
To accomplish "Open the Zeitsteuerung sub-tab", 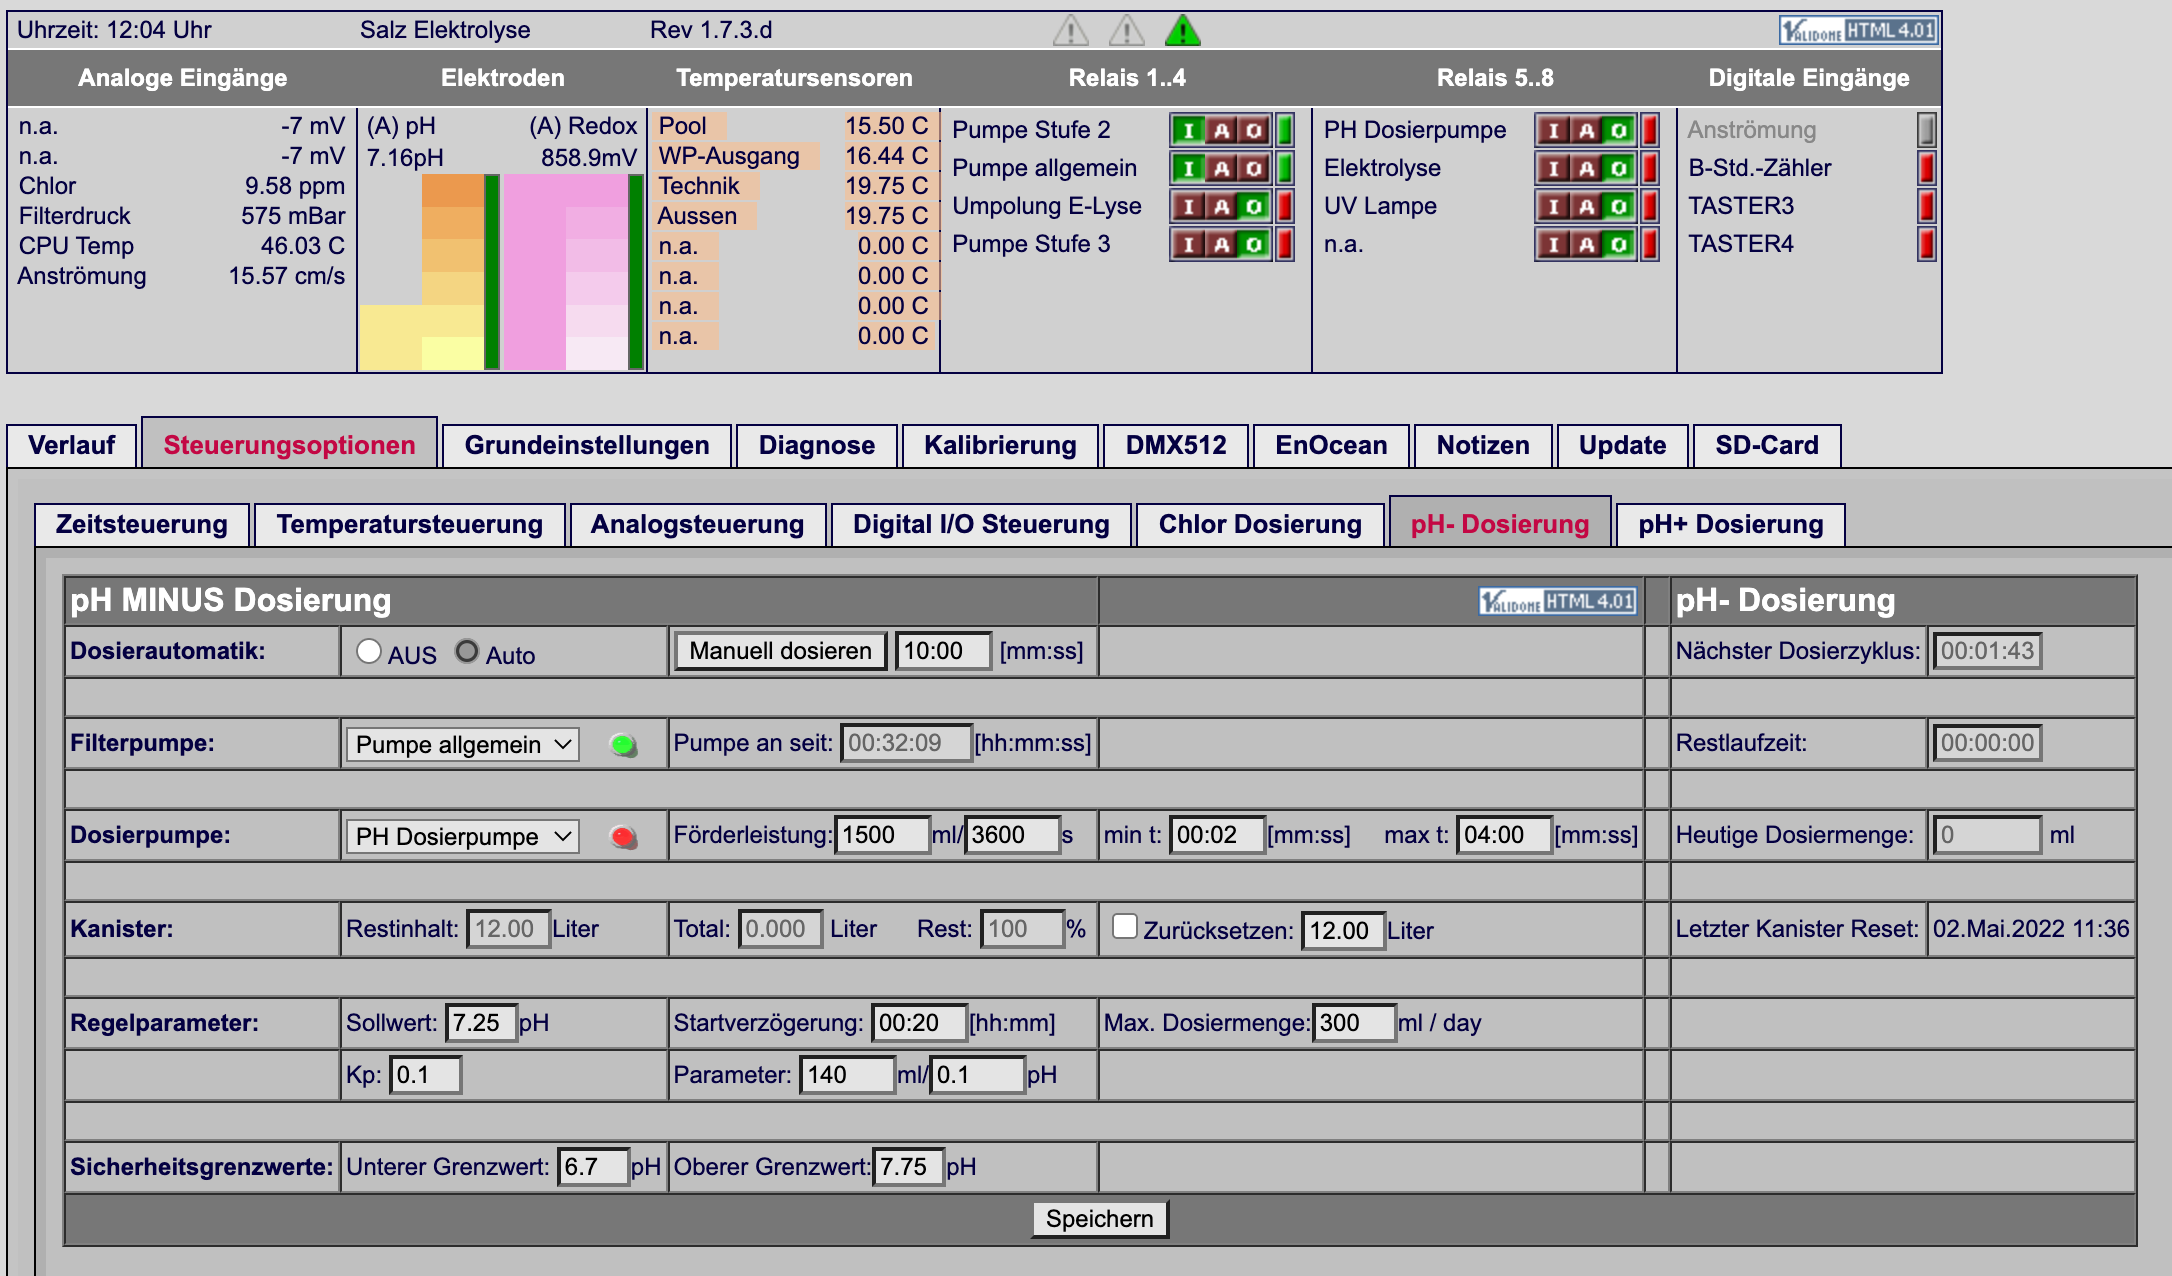I will [142, 525].
